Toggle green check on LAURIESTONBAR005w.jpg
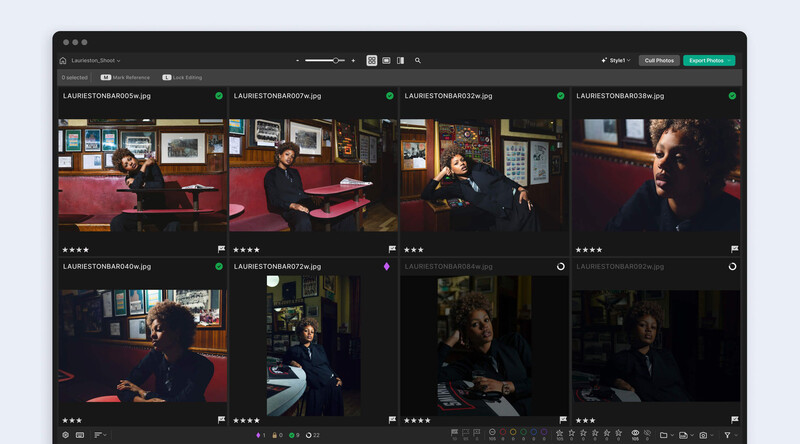The height and width of the screenshot is (444, 800). pyautogui.click(x=219, y=95)
